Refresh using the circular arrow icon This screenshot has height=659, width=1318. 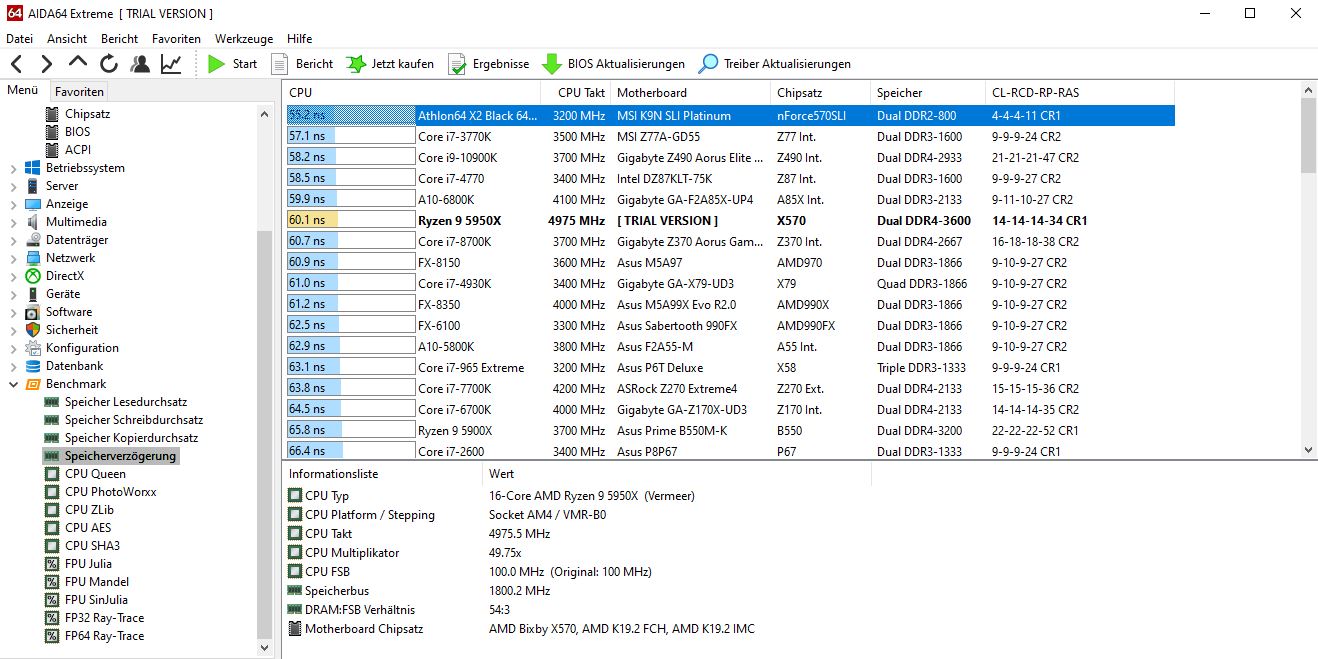pyautogui.click(x=109, y=64)
